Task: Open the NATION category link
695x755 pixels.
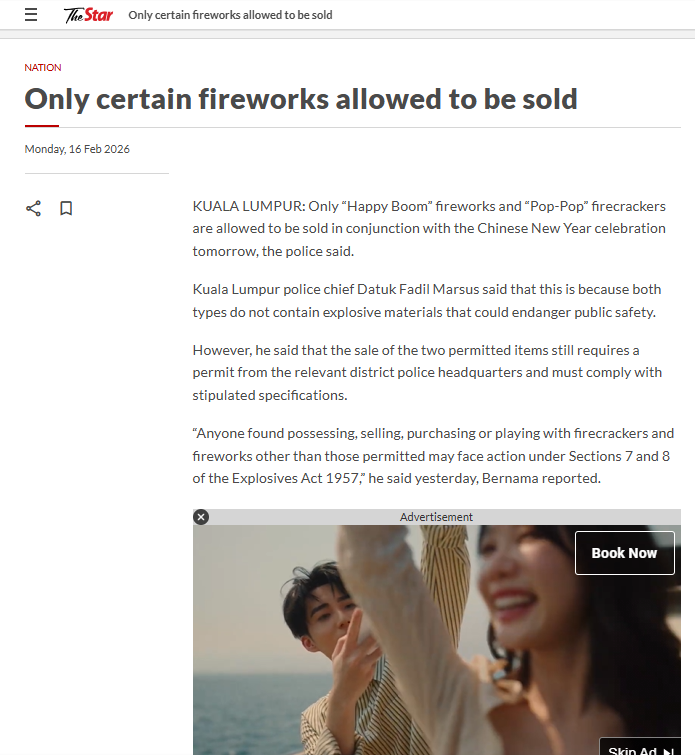Action: click(x=43, y=67)
